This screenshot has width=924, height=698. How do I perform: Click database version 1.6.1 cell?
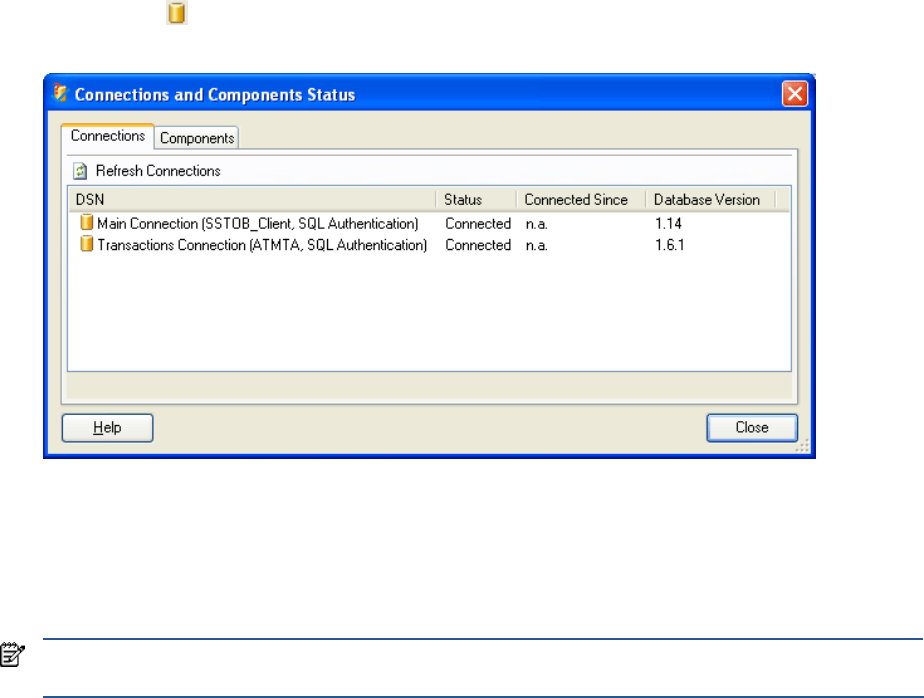669,245
